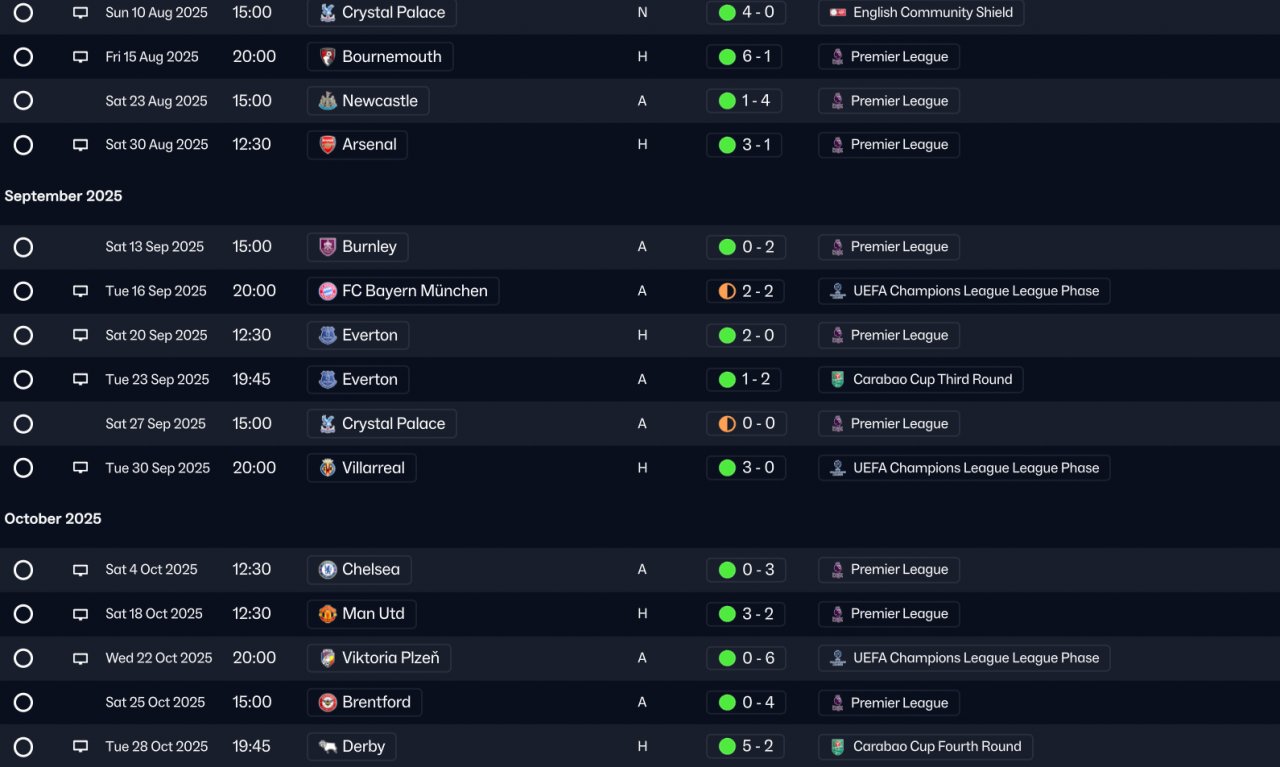Screen dimensions: 1280x767
Task: Open the 0 - 6 result against Viktoria Plzeň
Action: pos(745,658)
